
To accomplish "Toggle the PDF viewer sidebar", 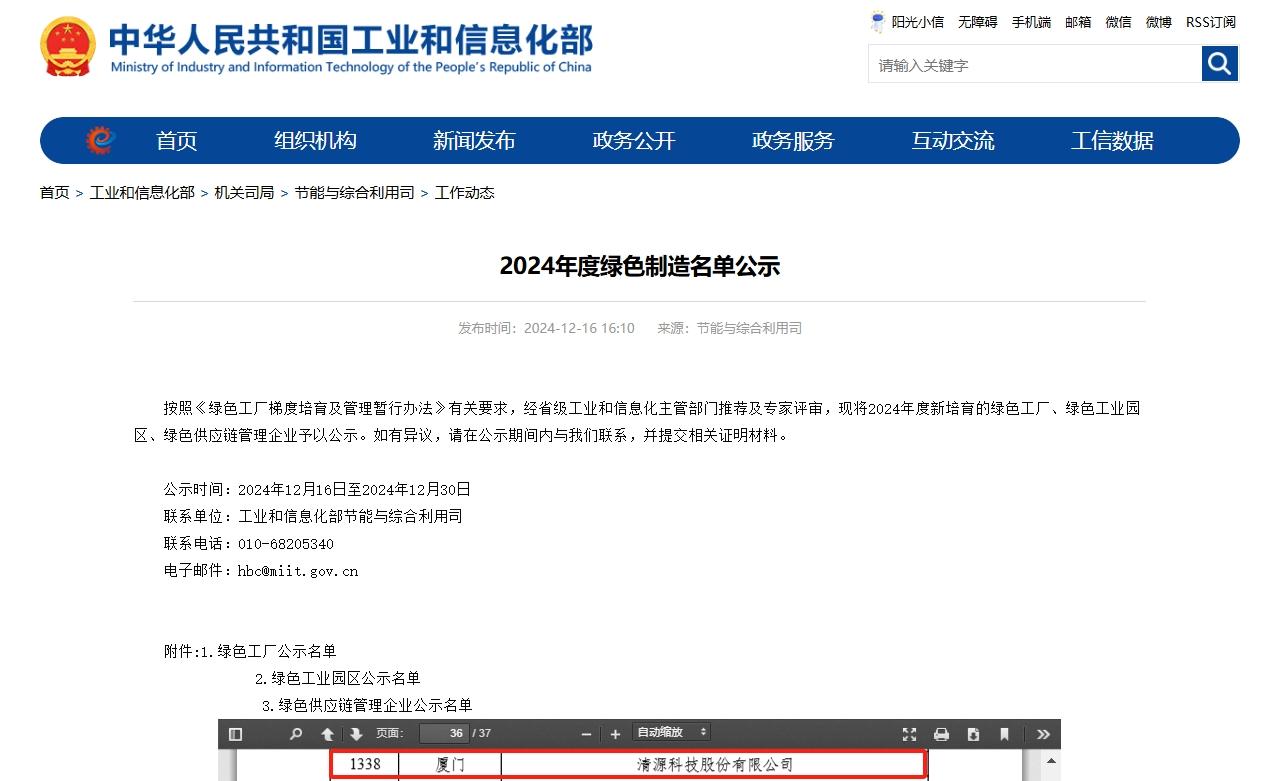I will (x=235, y=734).
